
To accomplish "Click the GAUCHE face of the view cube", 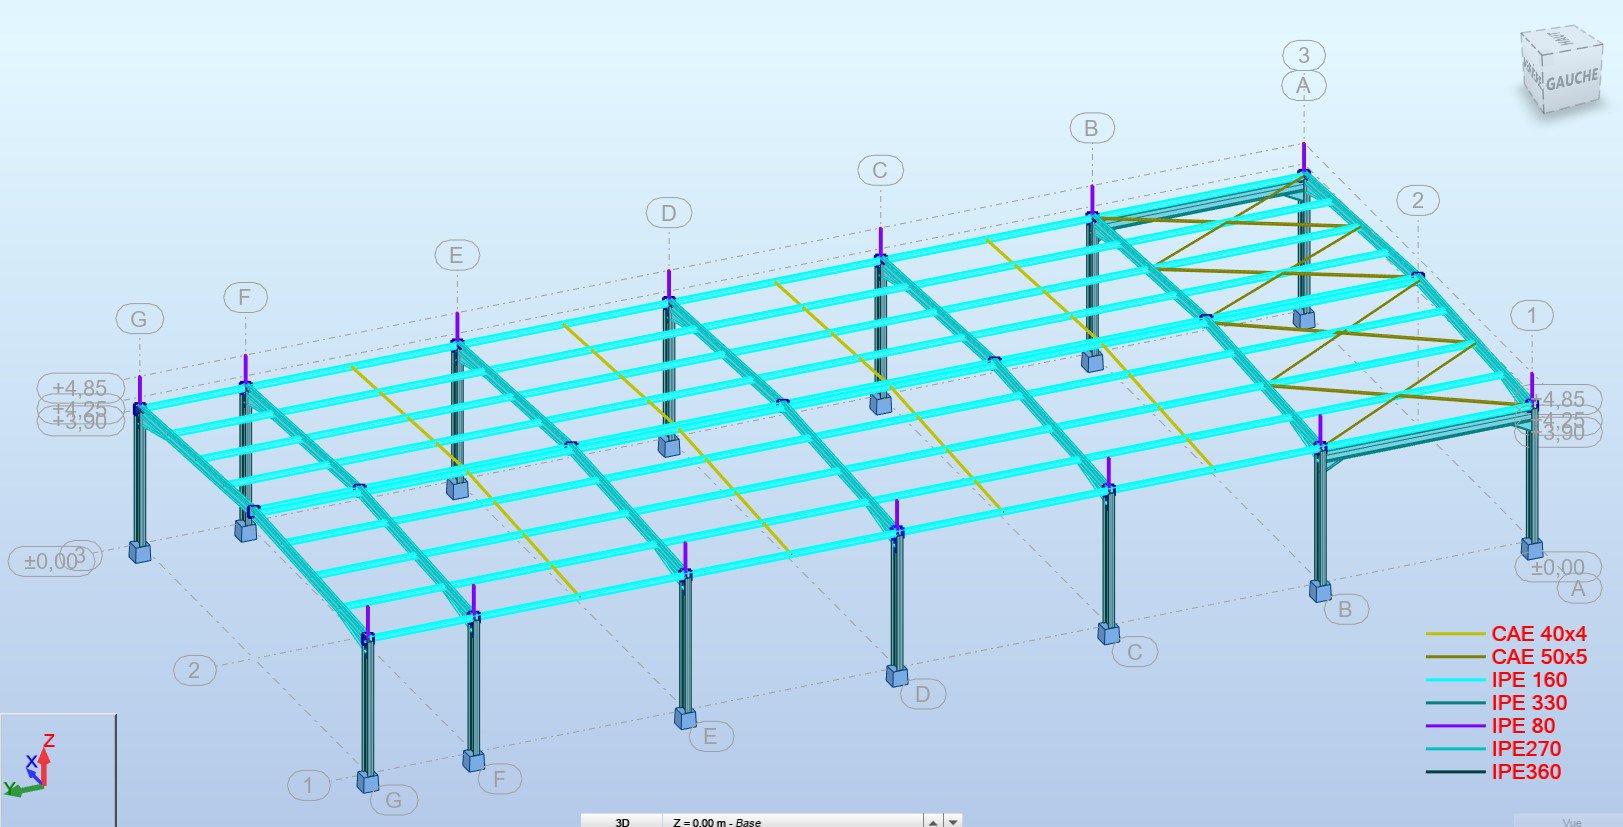I will point(1572,80).
